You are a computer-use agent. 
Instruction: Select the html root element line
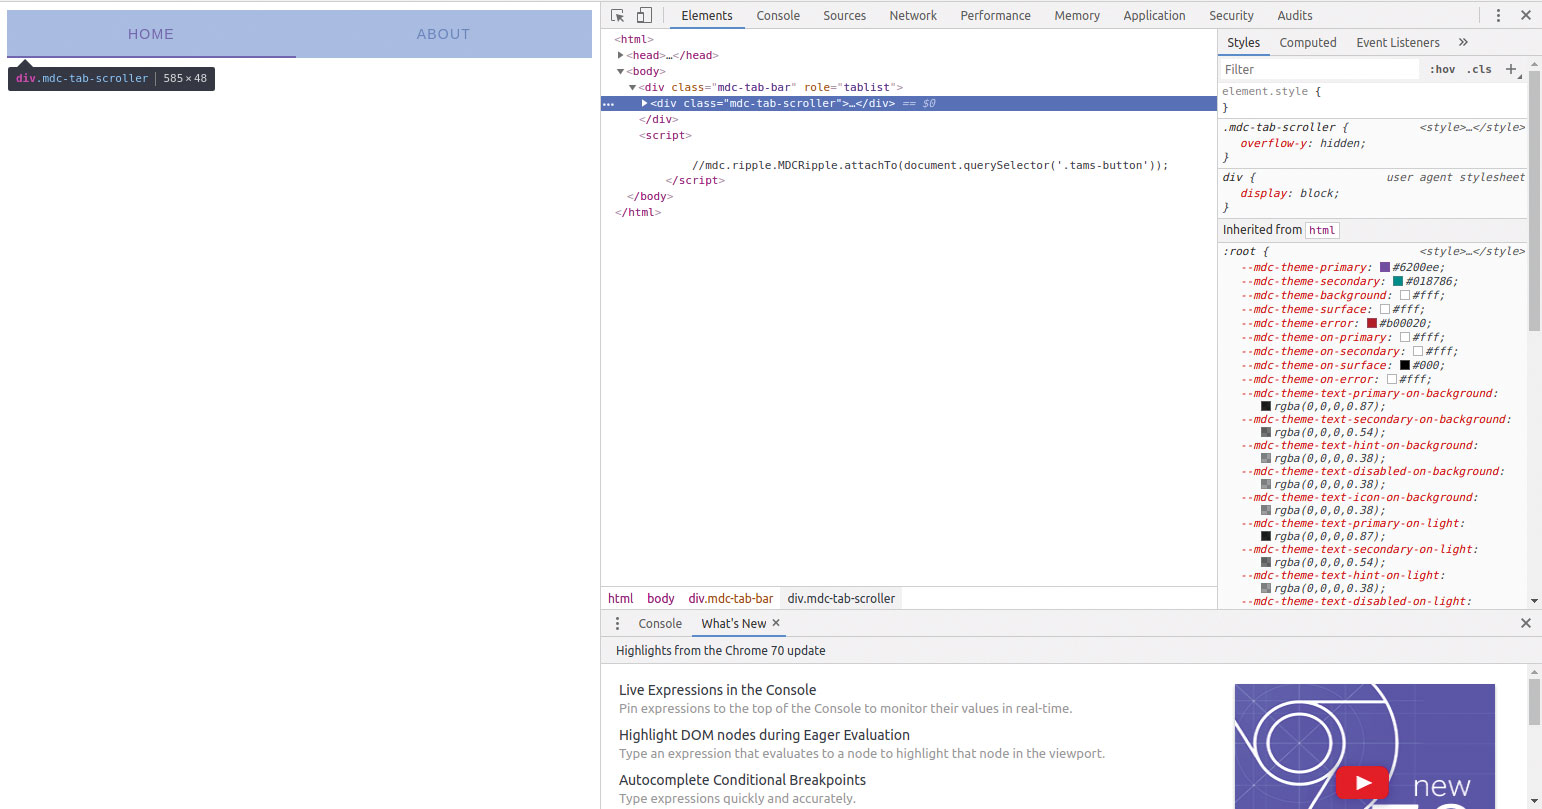click(634, 39)
